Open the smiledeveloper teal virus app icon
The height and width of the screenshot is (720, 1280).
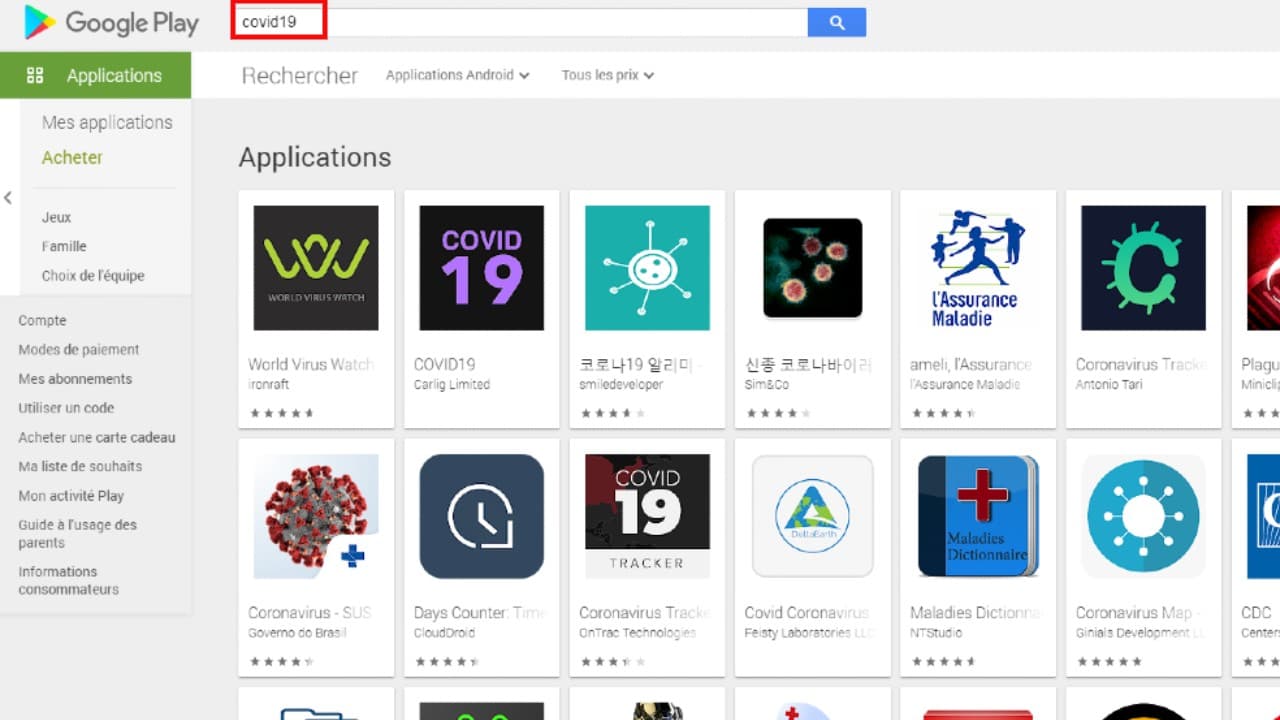pos(647,268)
